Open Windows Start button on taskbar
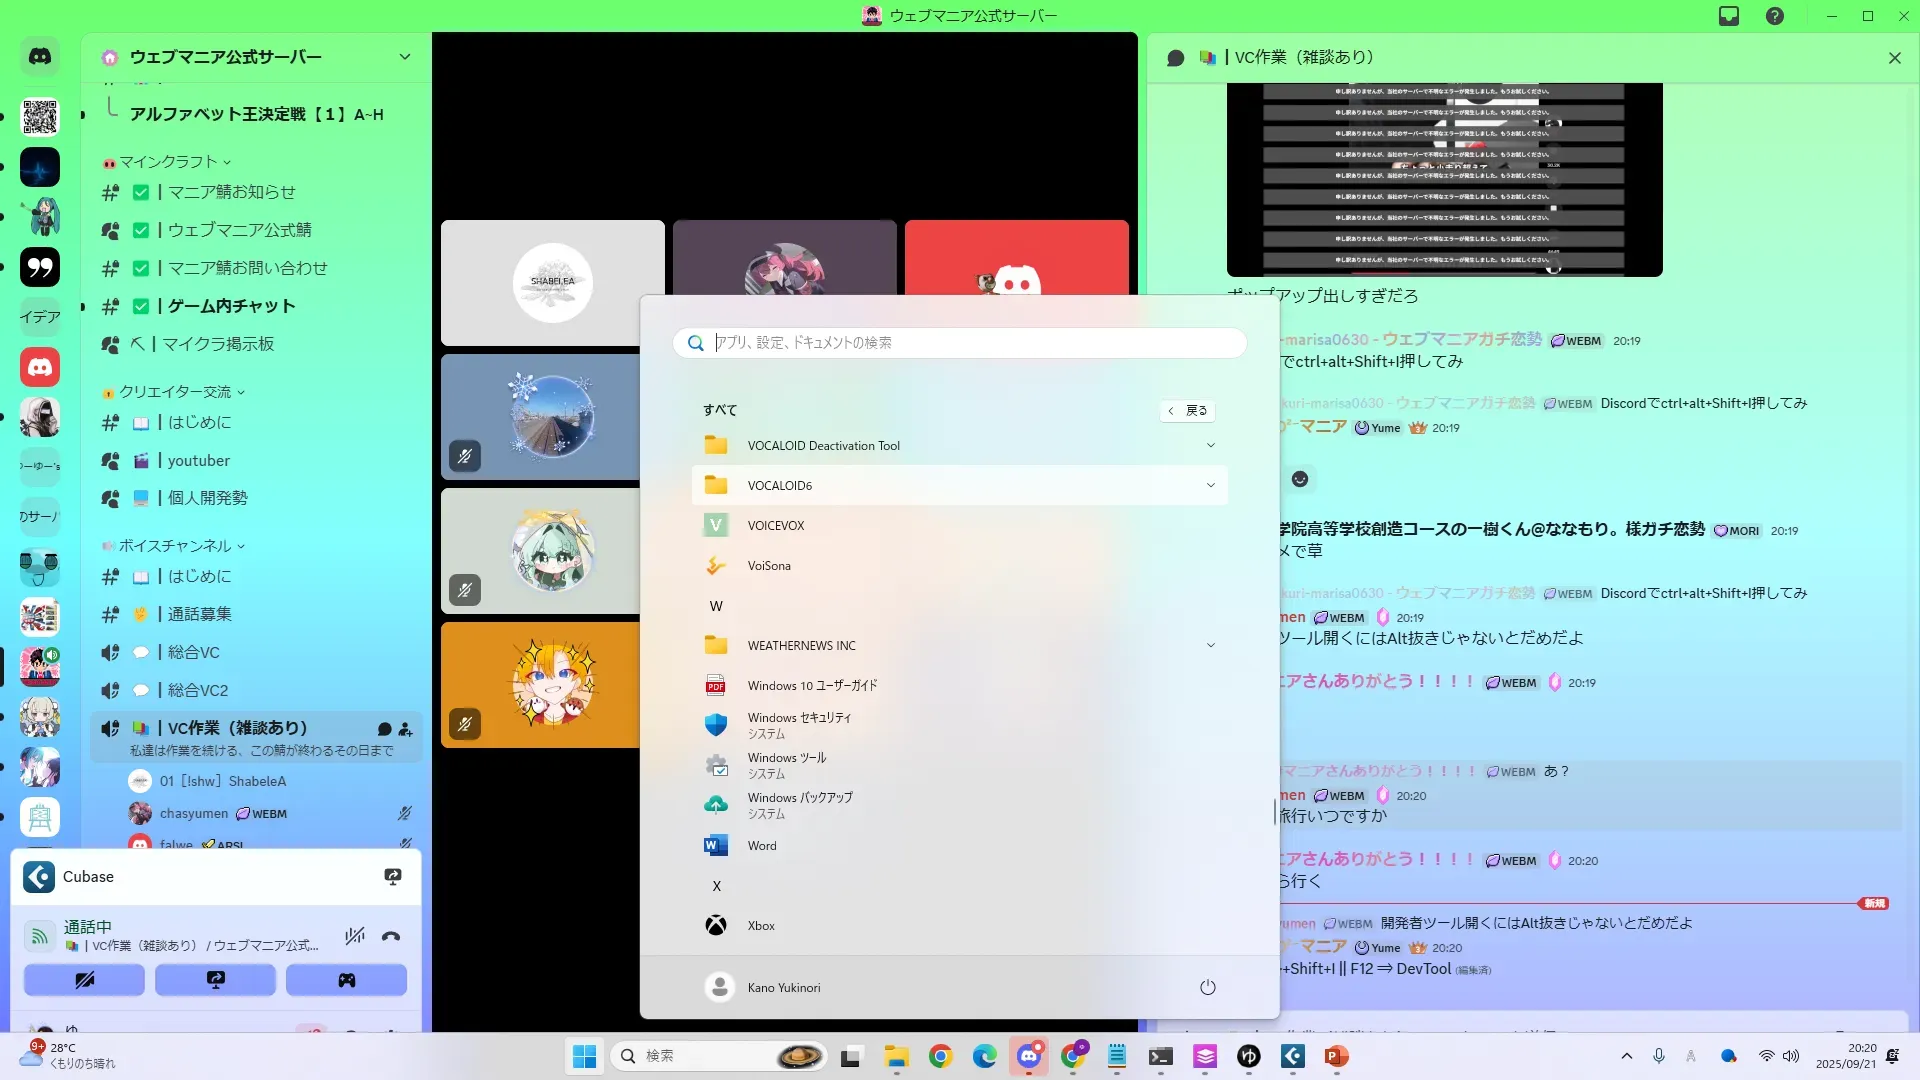Image resolution: width=1920 pixels, height=1080 pixels. tap(585, 1056)
